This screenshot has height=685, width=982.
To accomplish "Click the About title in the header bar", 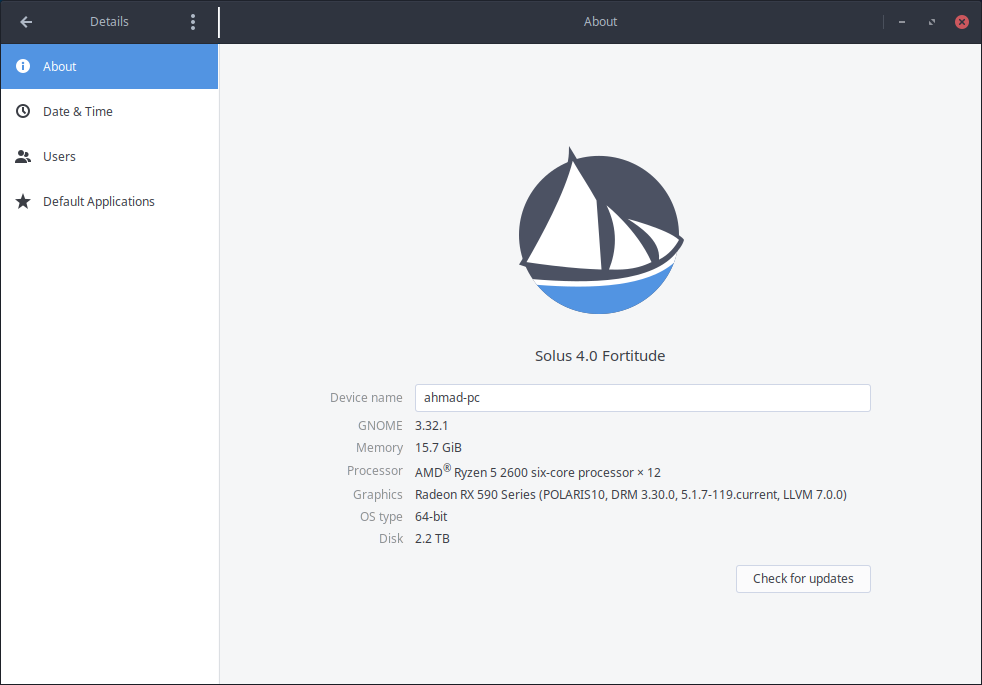I will pyautogui.click(x=600, y=22).
